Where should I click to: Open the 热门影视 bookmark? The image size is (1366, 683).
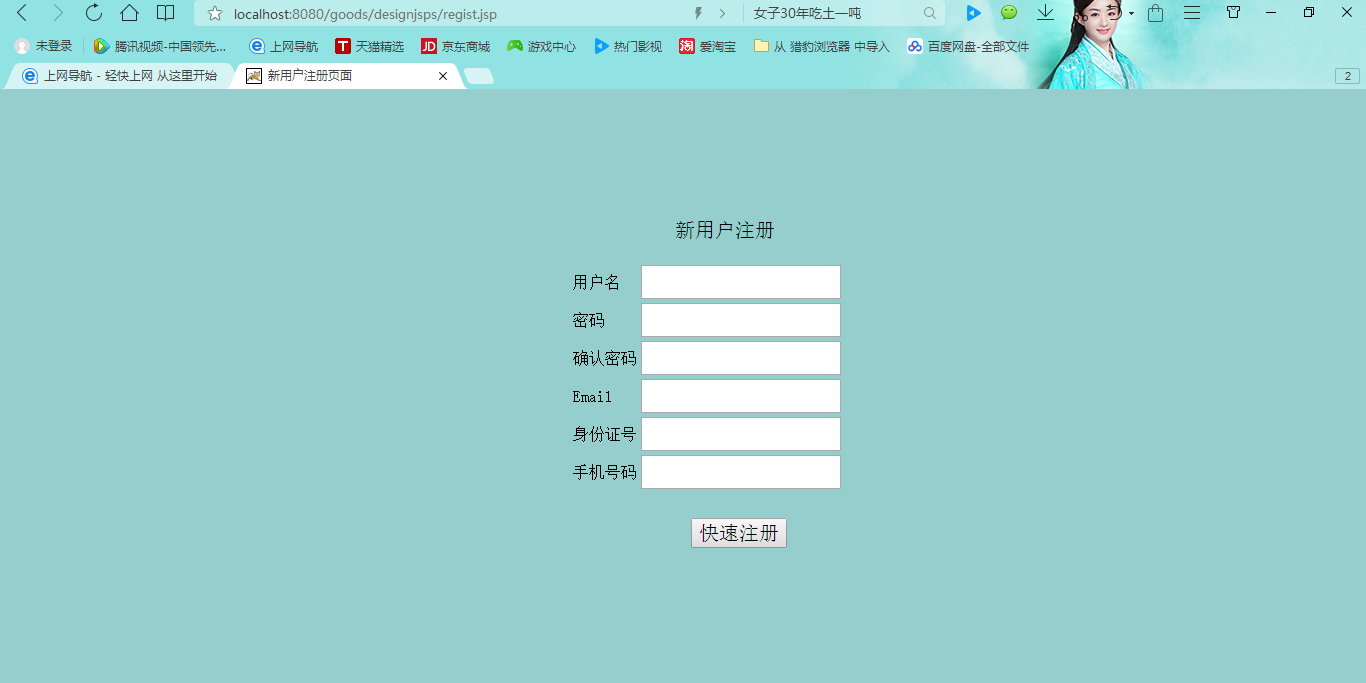point(628,46)
